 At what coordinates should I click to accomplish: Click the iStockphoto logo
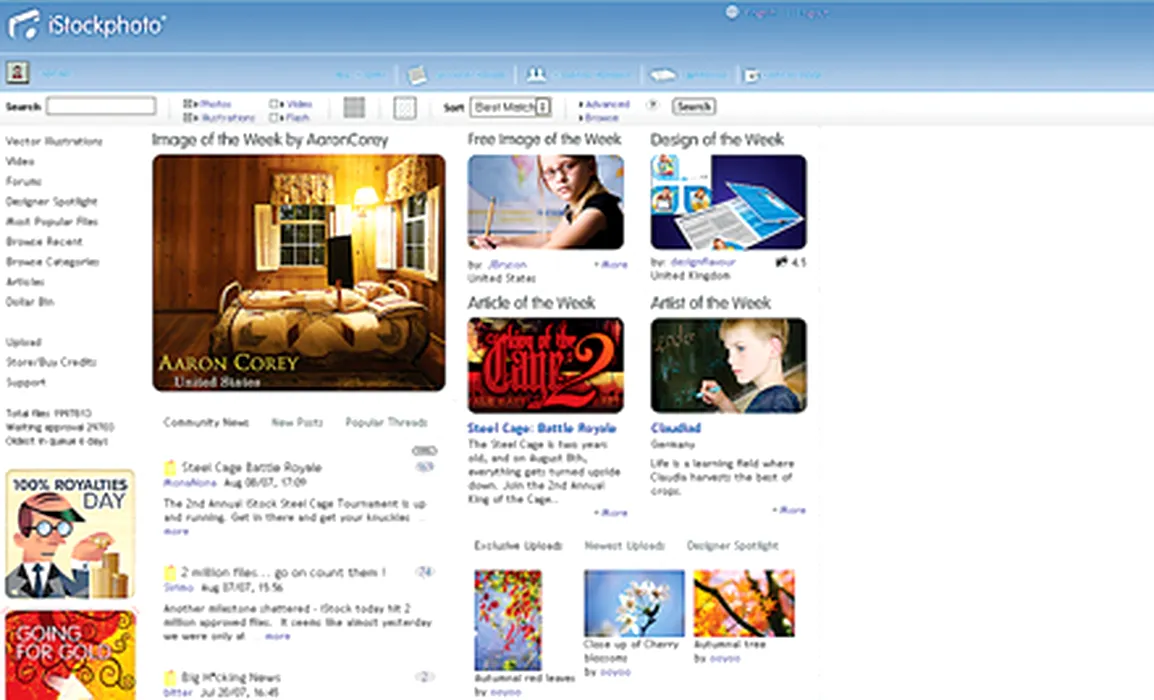pyautogui.click(x=87, y=25)
